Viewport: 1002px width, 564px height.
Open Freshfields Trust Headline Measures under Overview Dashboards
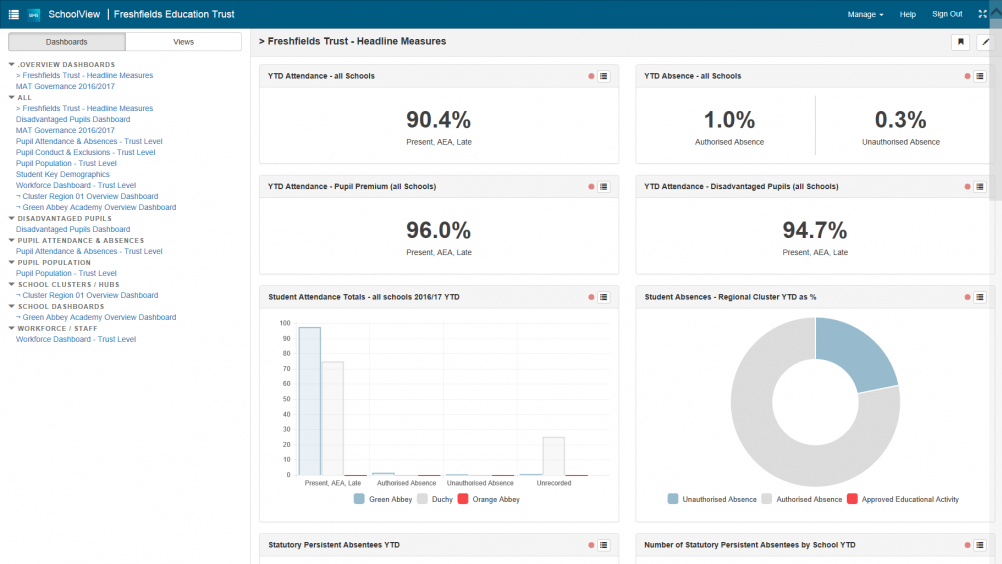pos(84,75)
